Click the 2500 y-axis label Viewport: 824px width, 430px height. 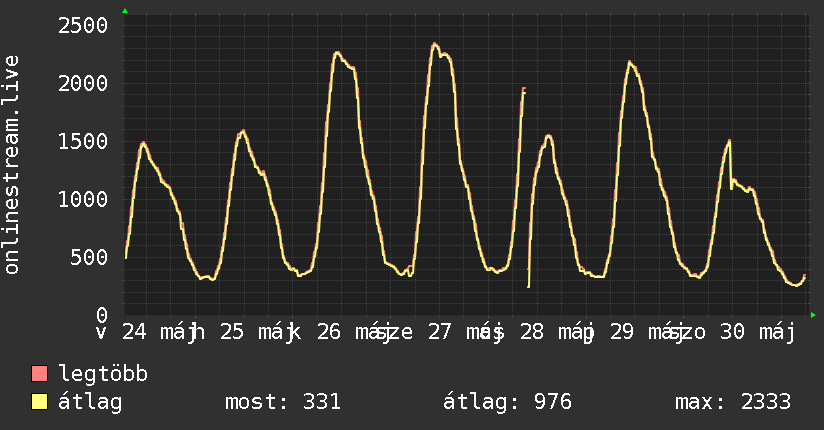point(83,25)
